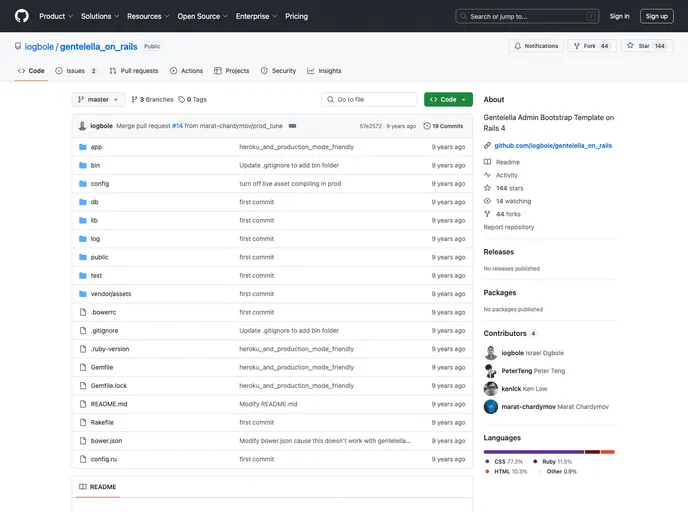This screenshot has width=688, height=512.
Task: Open the lib folder icon
Action: [82, 221]
